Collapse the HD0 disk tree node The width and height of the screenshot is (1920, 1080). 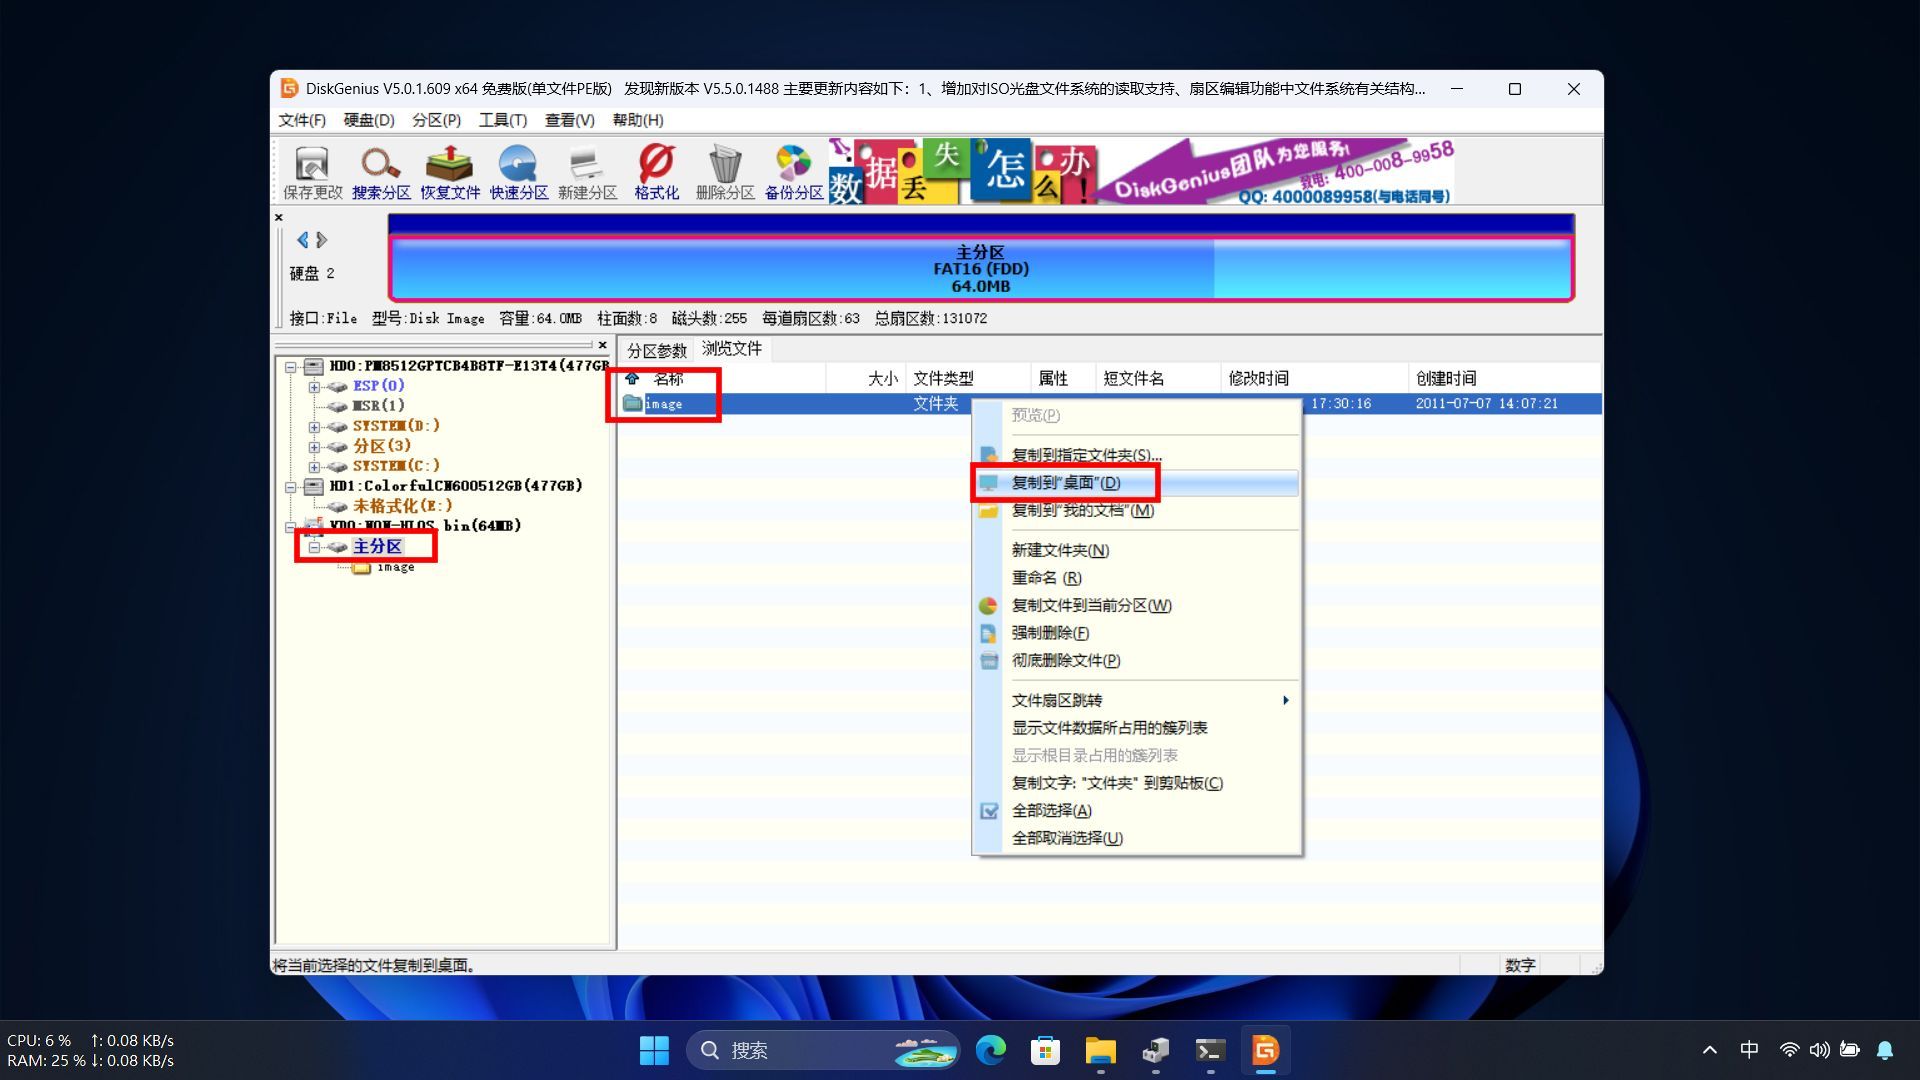291,367
